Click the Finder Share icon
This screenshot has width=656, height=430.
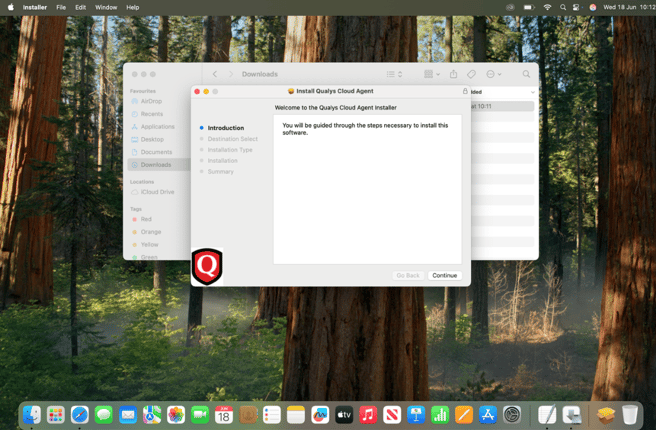click(x=453, y=74)
